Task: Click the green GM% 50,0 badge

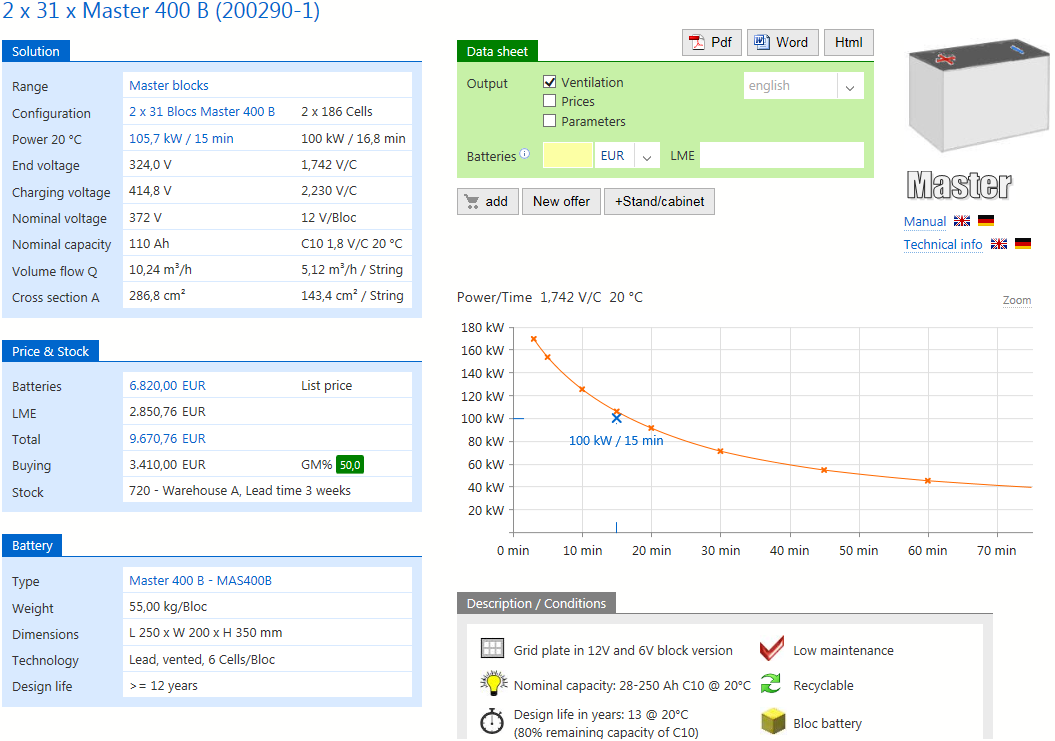Action: (x=349, y=465)
